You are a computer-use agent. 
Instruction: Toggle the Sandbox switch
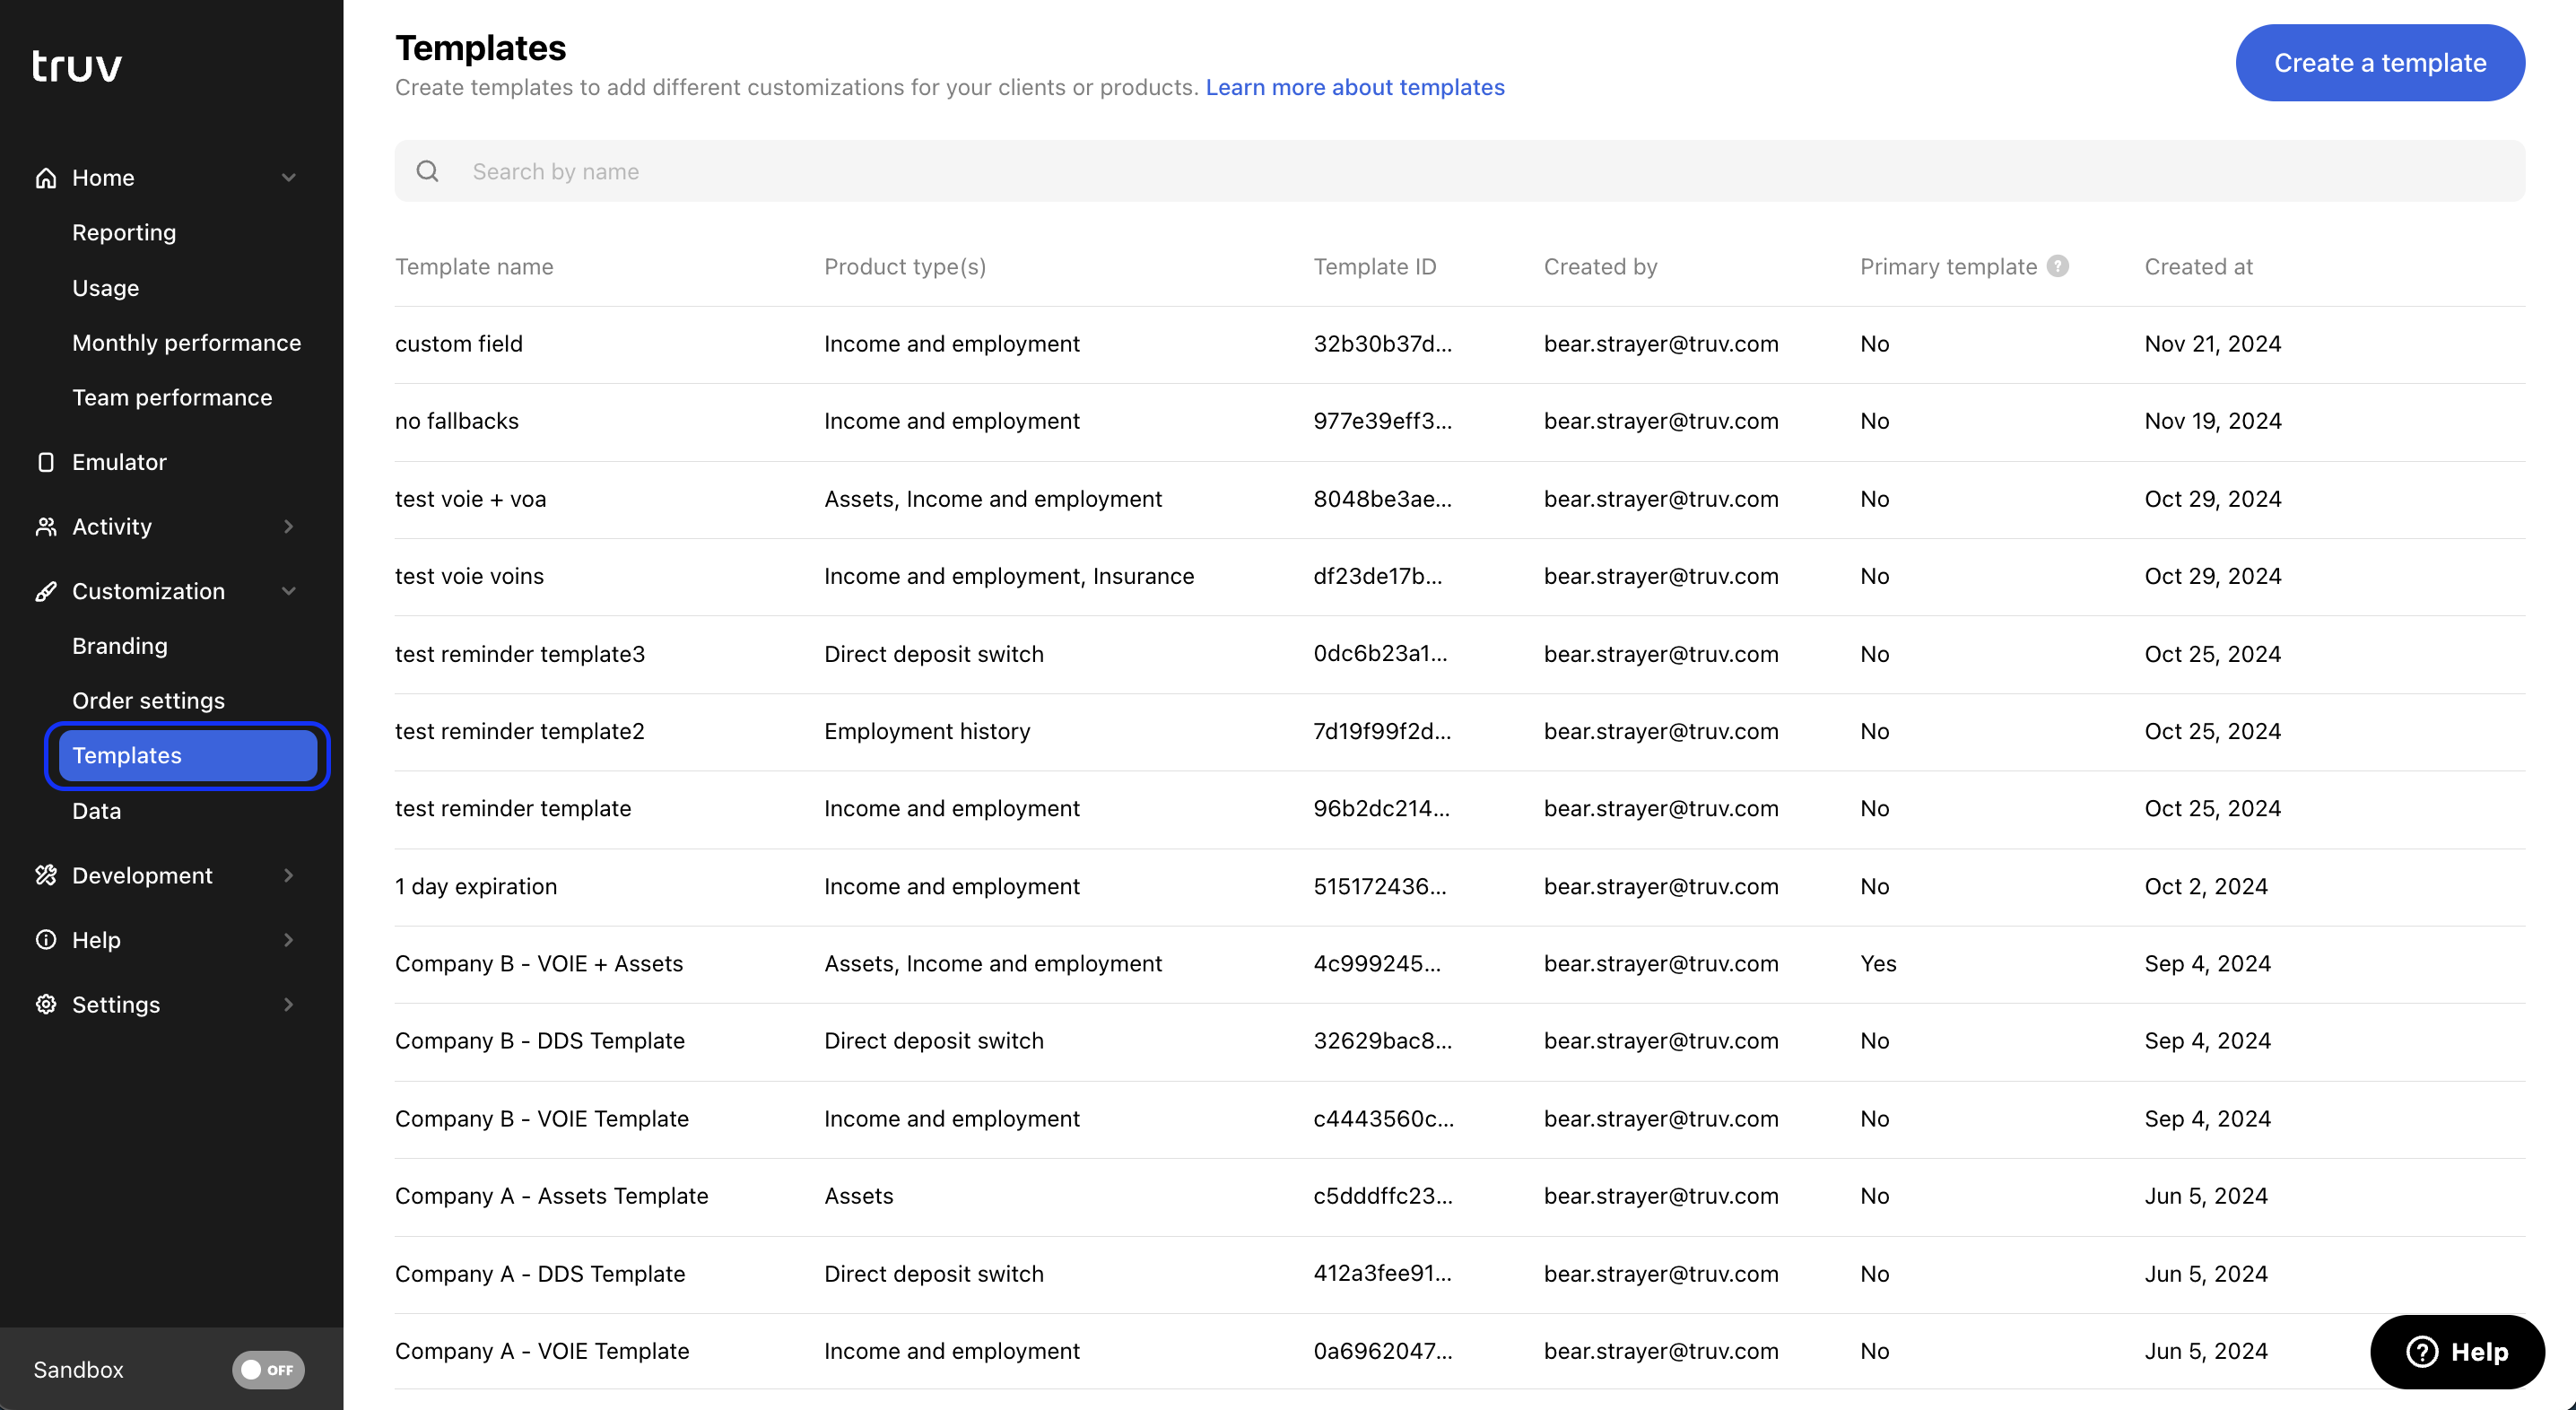tap(268, 1369)
